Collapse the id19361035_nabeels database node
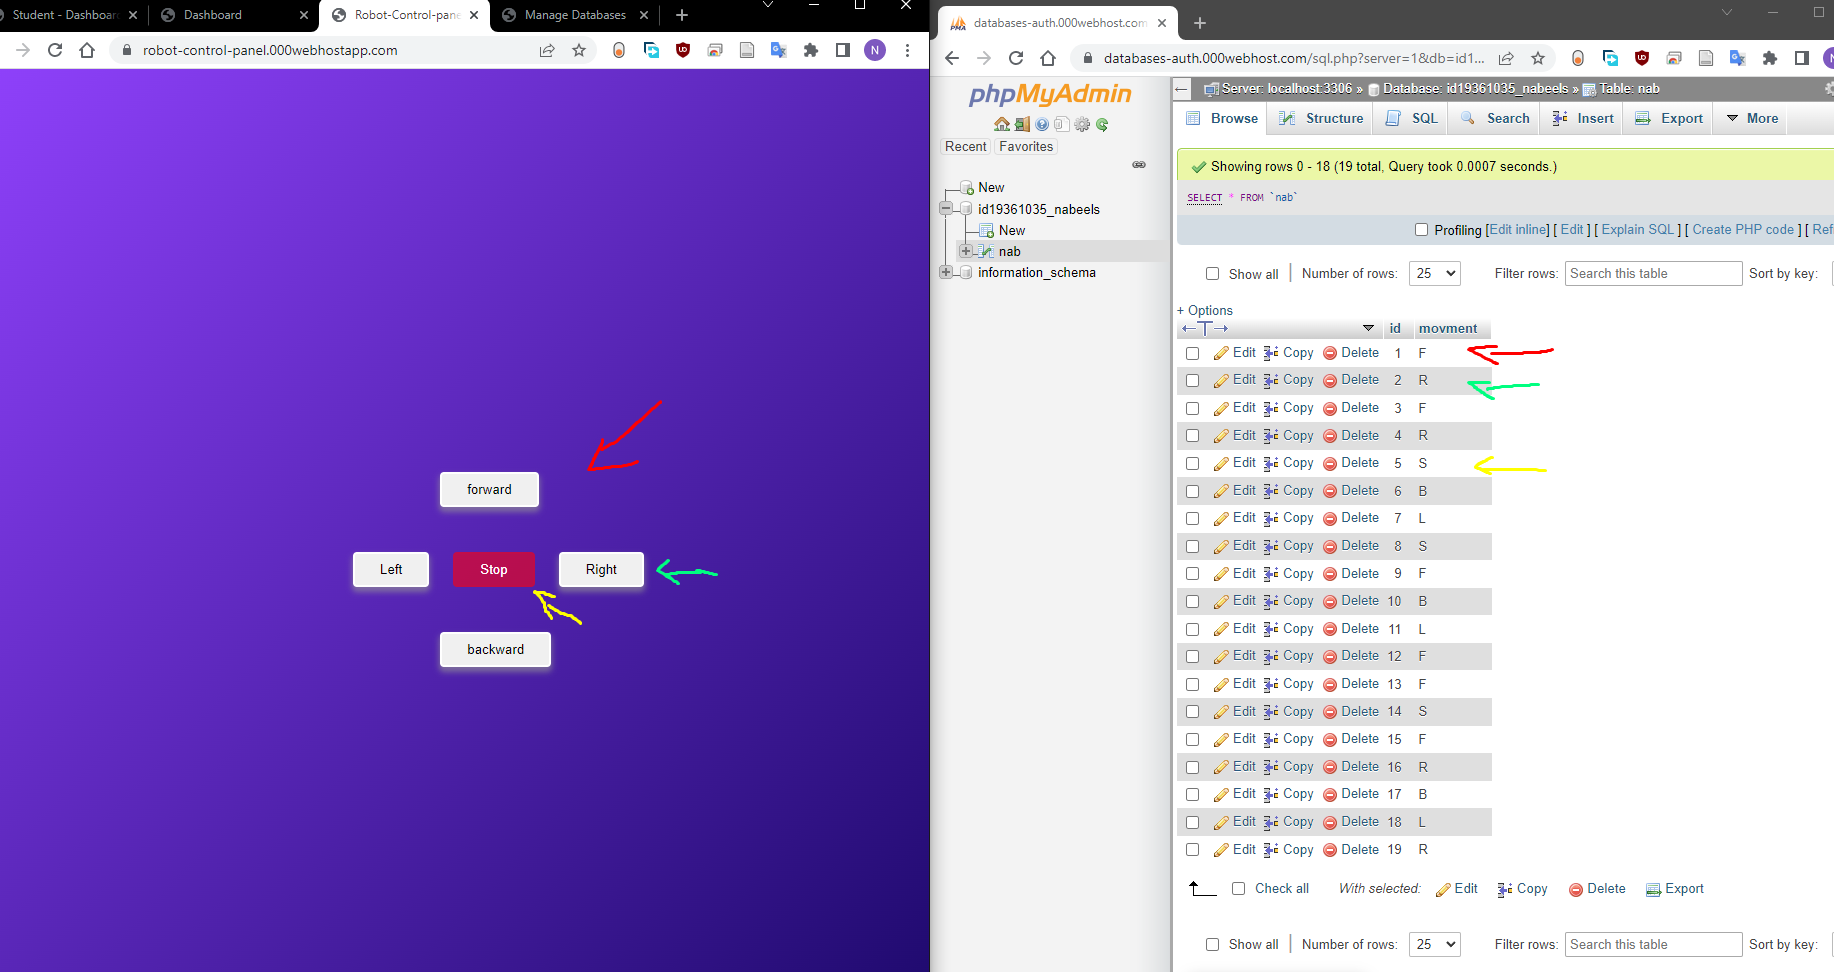Screen dimensions: 1834x972 pyautogui.click(x=947, y=209)
